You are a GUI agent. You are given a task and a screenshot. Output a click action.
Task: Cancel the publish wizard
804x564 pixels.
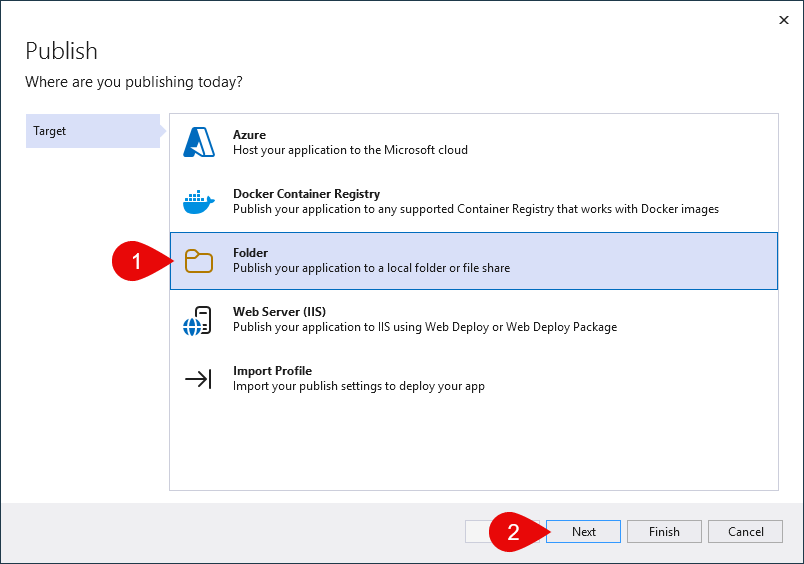click(746, 532)
